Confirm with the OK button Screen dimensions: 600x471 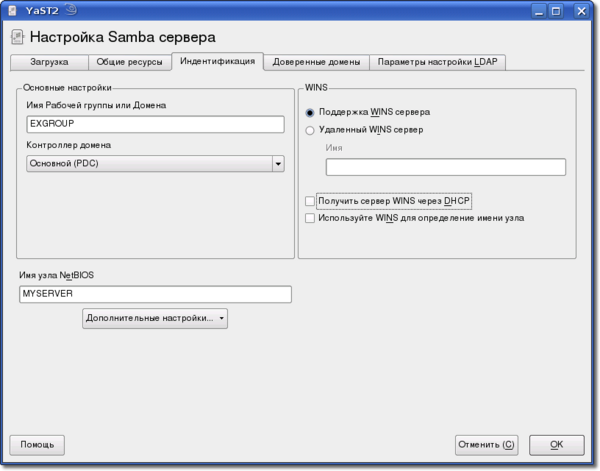[x=556, y=444]
